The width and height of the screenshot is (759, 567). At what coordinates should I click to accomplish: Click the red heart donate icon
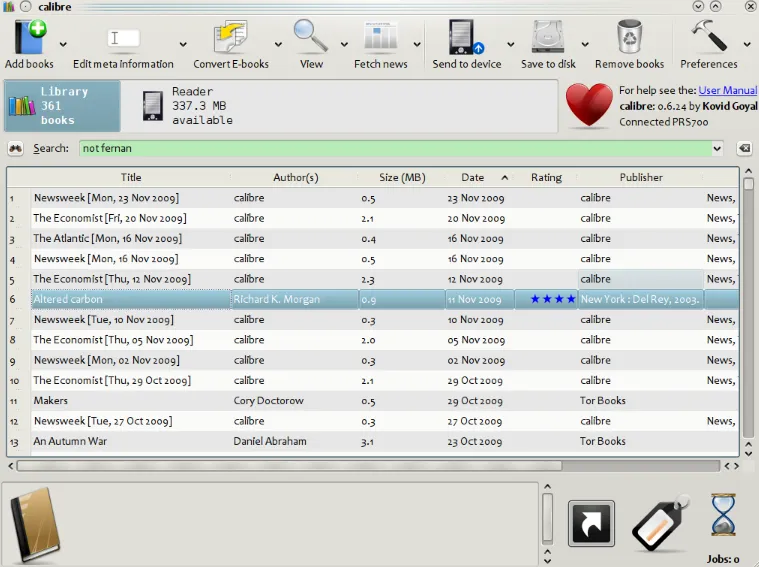589,105
